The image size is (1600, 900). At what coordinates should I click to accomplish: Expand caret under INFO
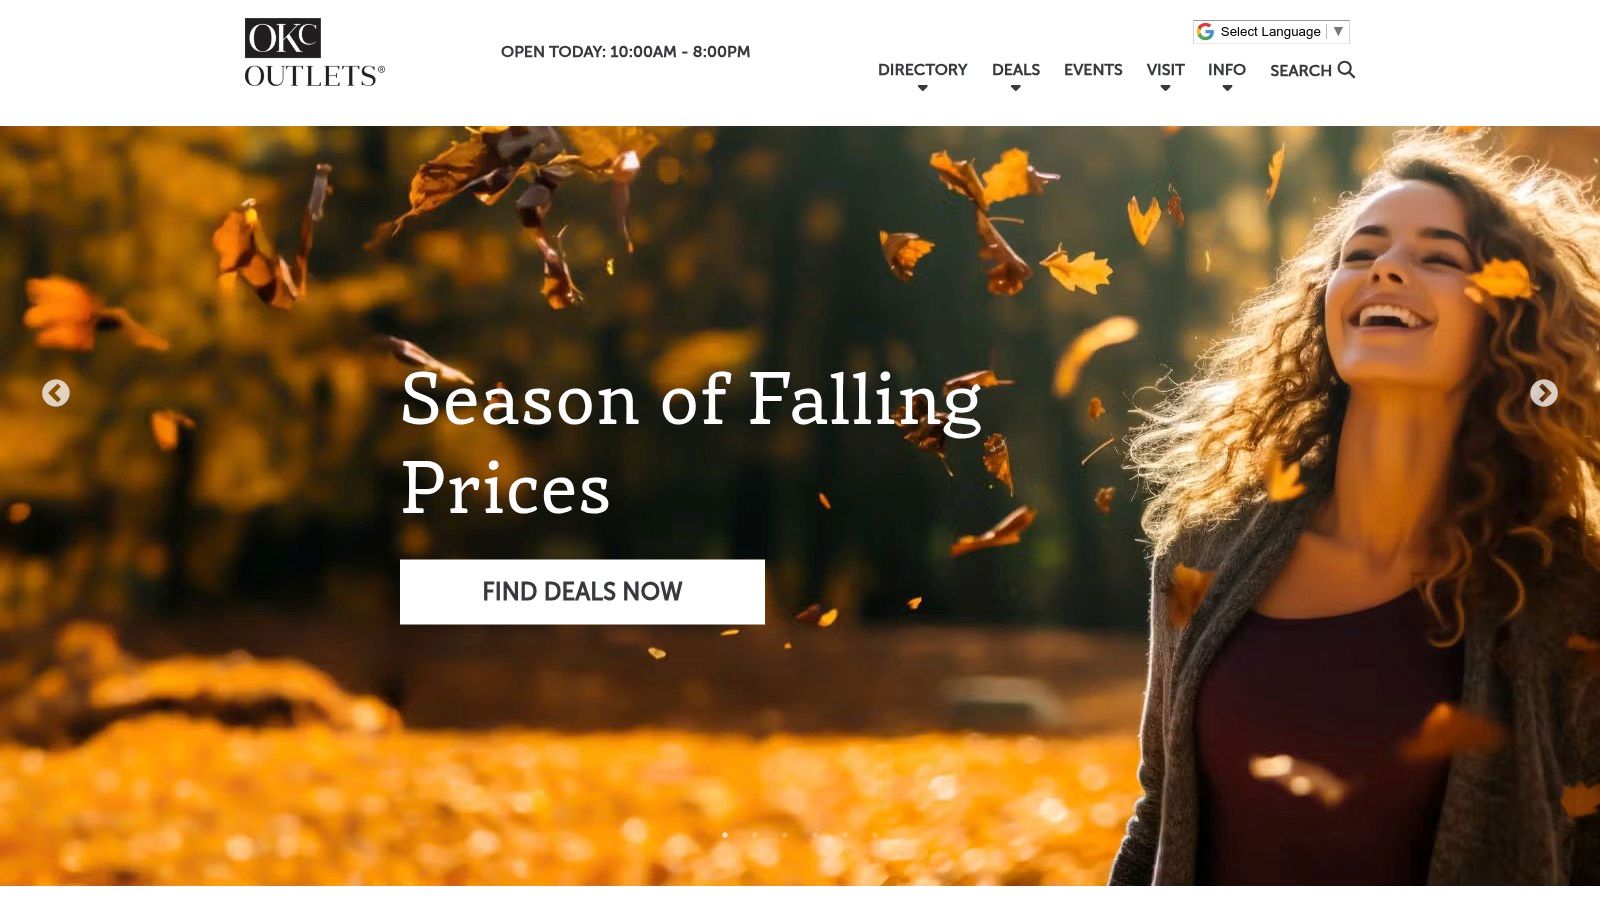[x=1227, y=89]
